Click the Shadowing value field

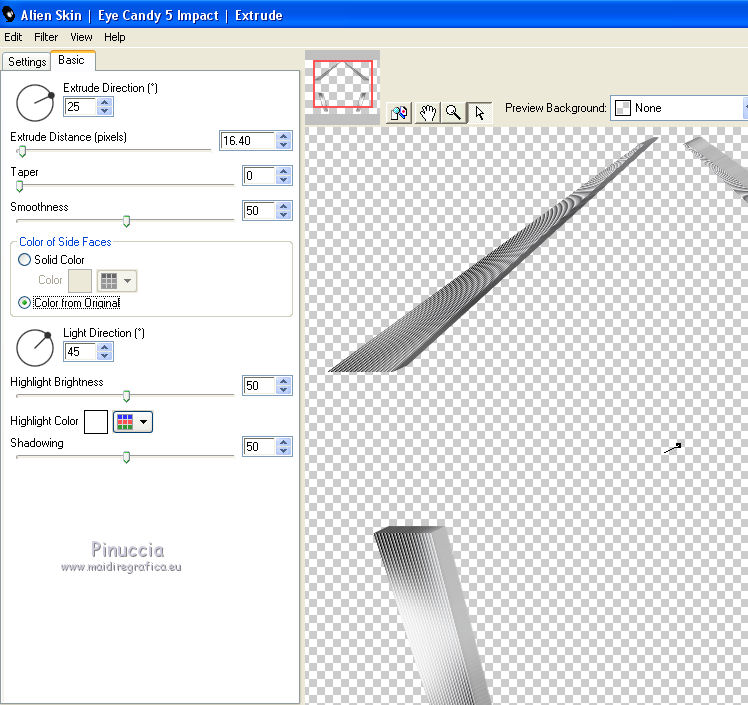259,446
